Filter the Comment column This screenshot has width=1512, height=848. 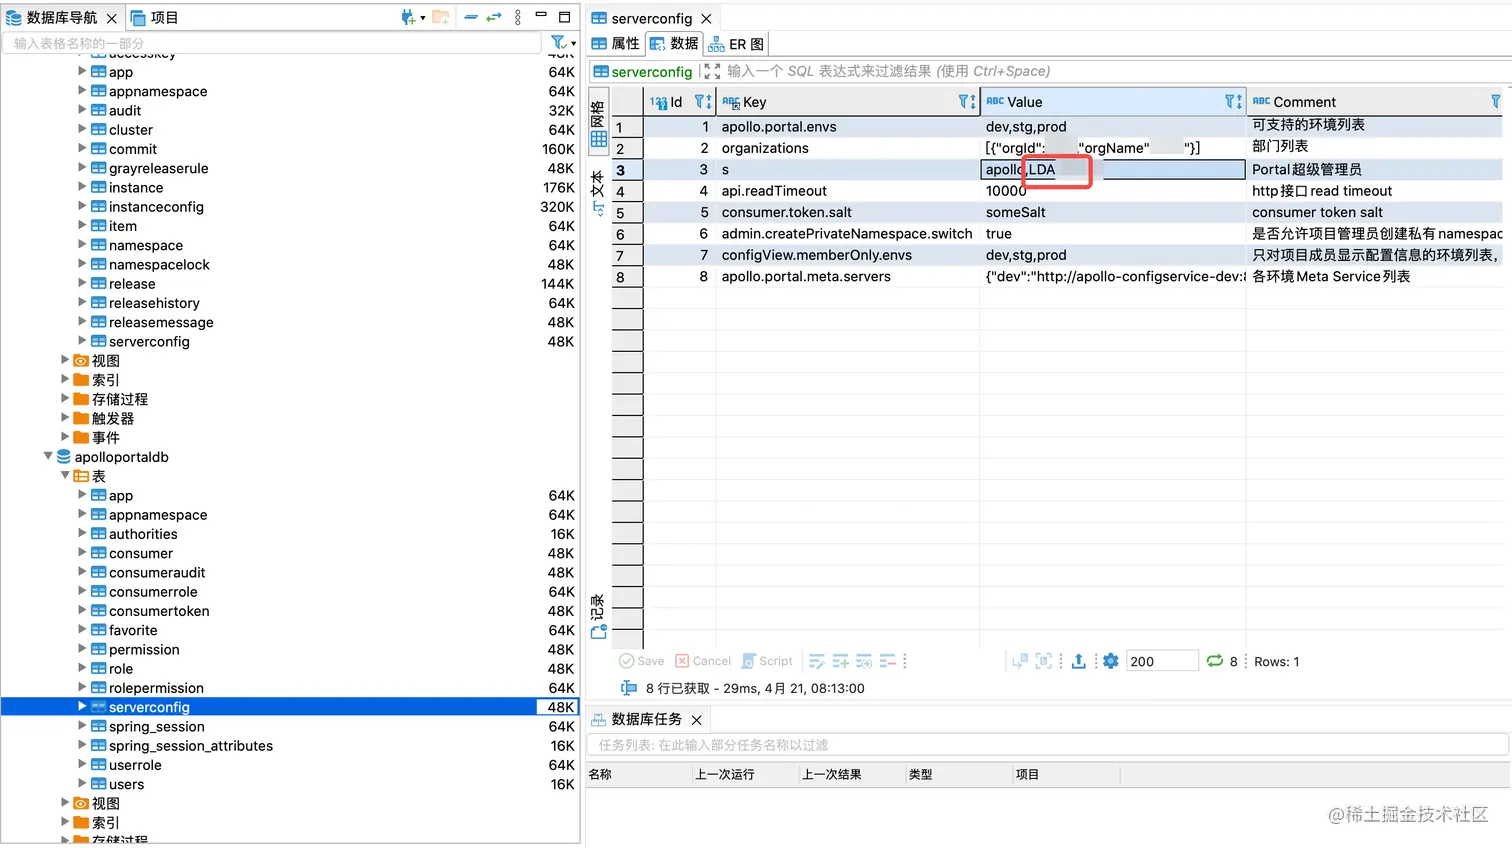pyautogui.click(x=1496, y=102)
